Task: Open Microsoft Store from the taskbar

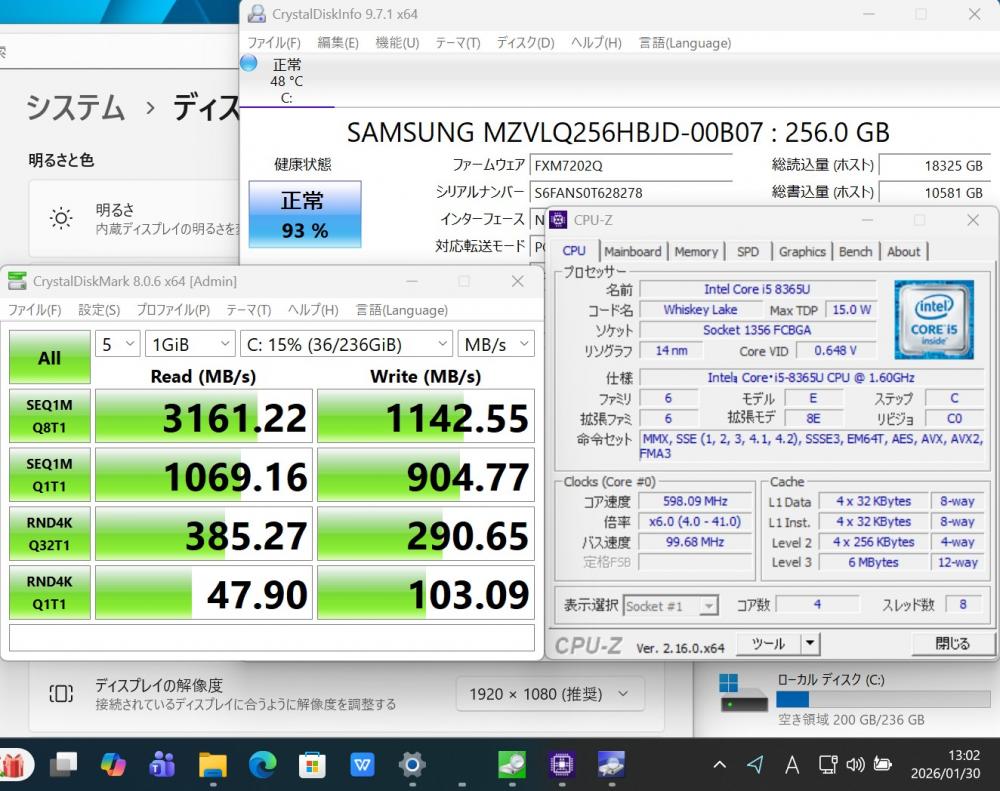Action: tap(312, 765)
